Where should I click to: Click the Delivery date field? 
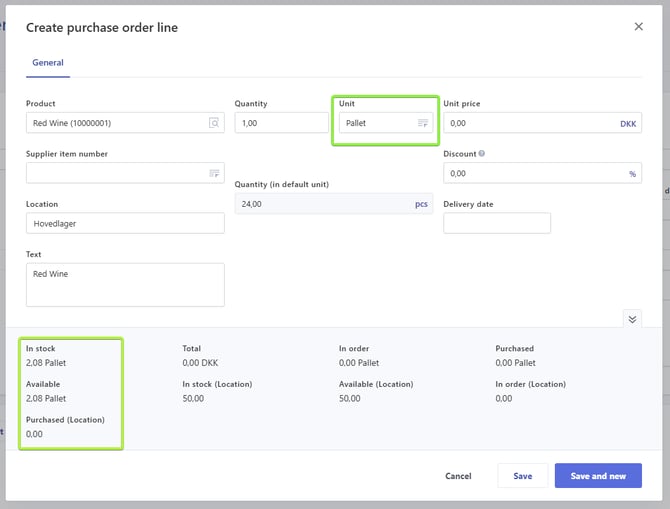[x=496, y=223]
